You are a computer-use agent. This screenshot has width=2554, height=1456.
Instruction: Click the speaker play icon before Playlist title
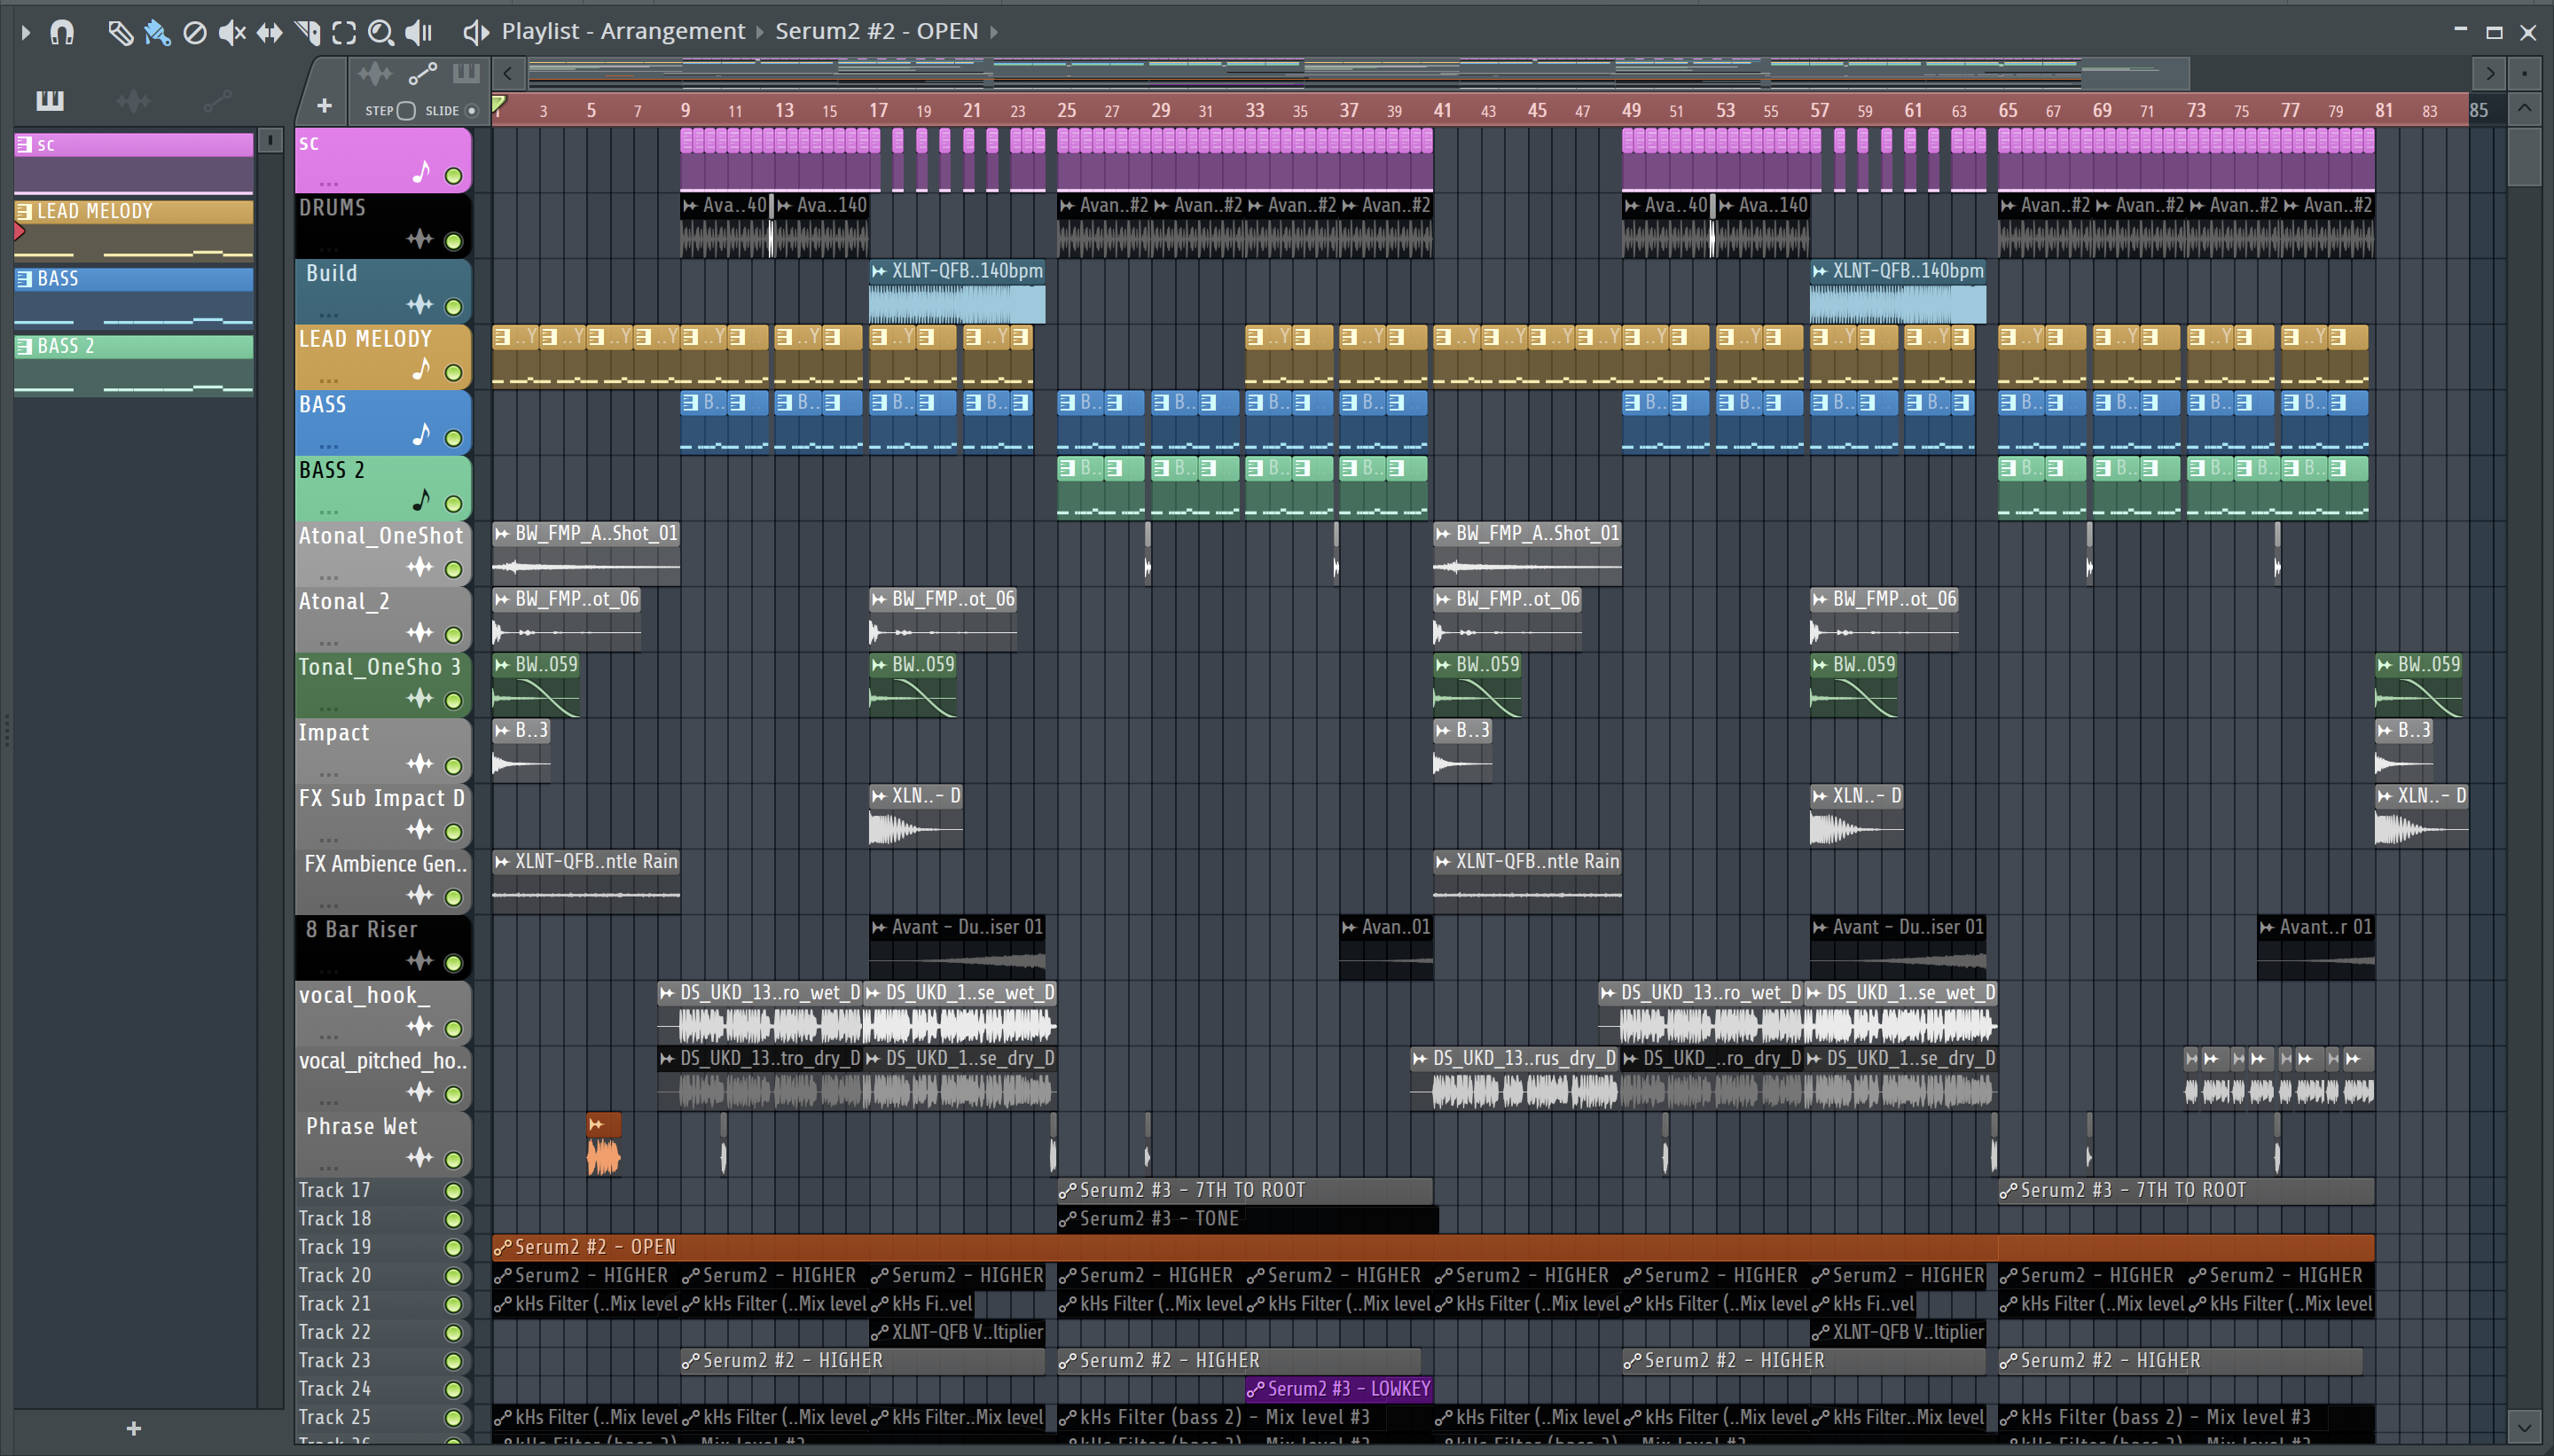click(x=475, y=32)
